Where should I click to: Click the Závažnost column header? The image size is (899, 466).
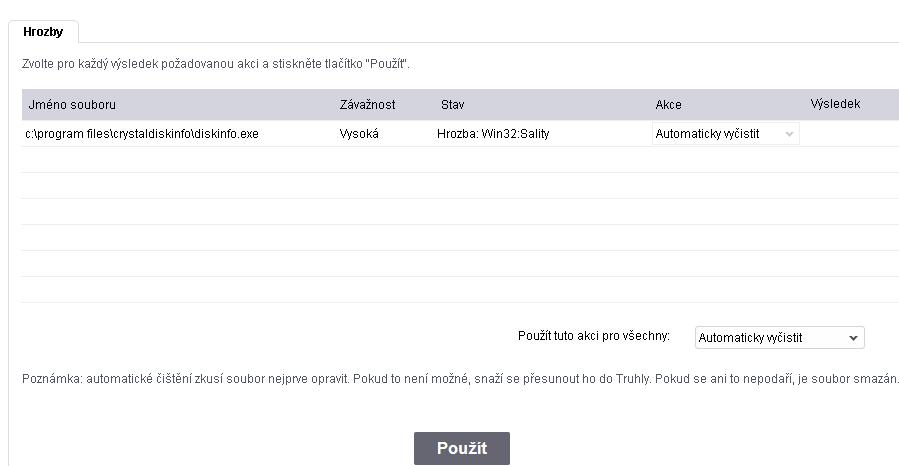(367, 104)
